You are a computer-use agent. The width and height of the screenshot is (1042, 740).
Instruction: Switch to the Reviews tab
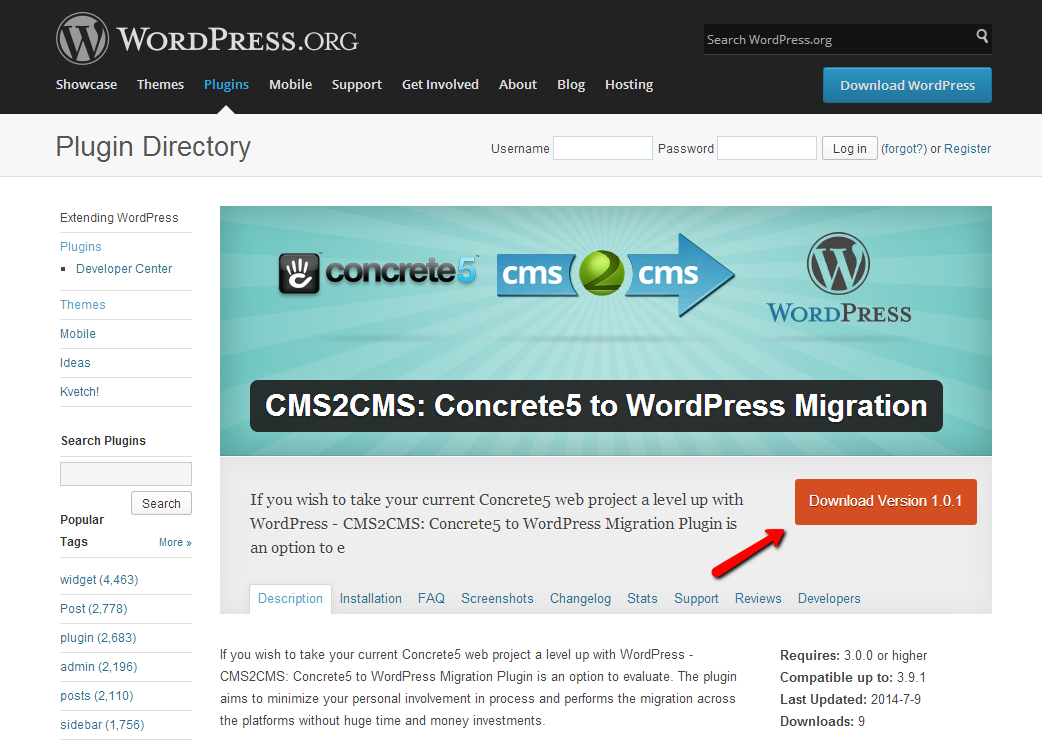758,599
